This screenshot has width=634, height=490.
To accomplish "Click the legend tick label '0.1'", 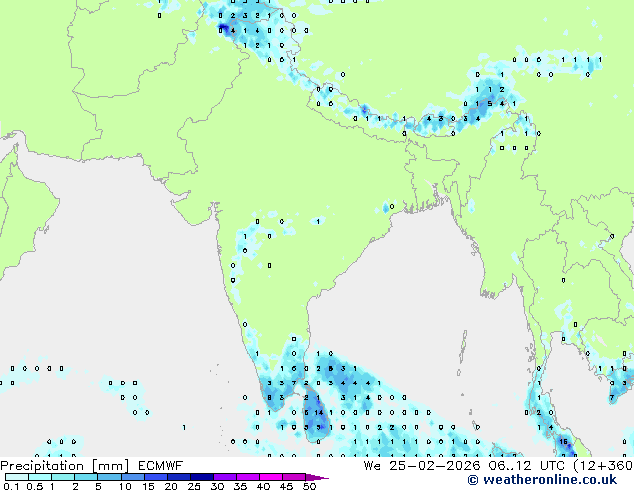I will [11, 486].
